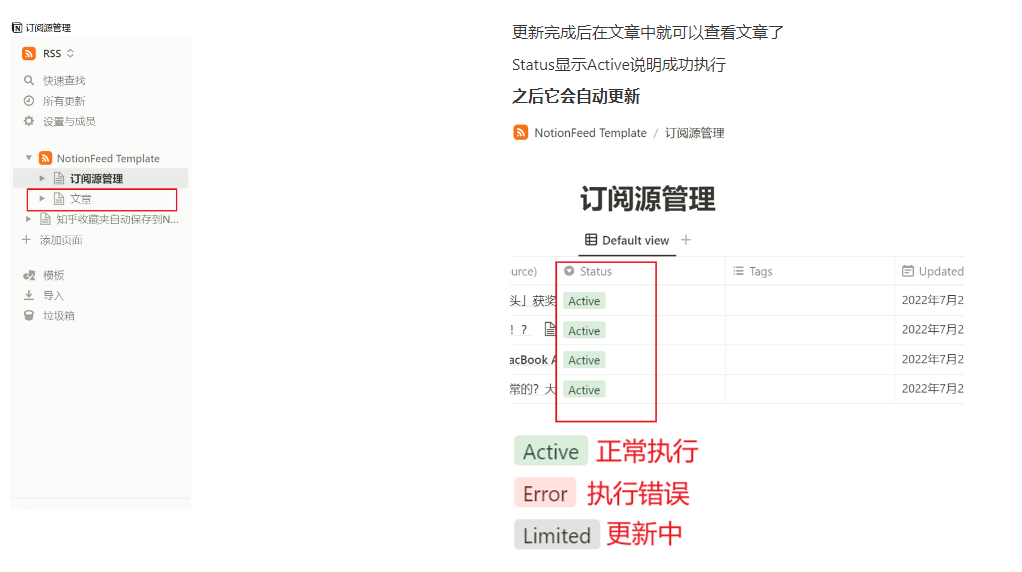Screen dimensions: 1022x572
Task: Click the 设置与成员 gear icon
Action: pos(29,121)
